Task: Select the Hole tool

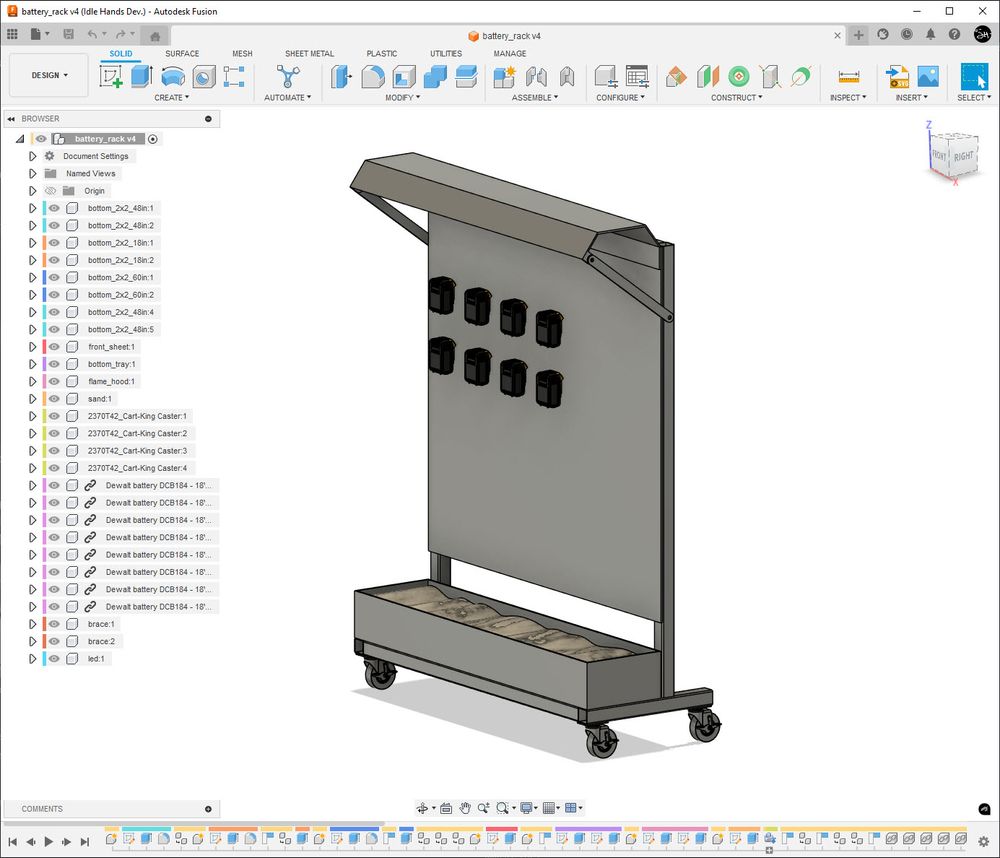Action: tap(203, 77)
